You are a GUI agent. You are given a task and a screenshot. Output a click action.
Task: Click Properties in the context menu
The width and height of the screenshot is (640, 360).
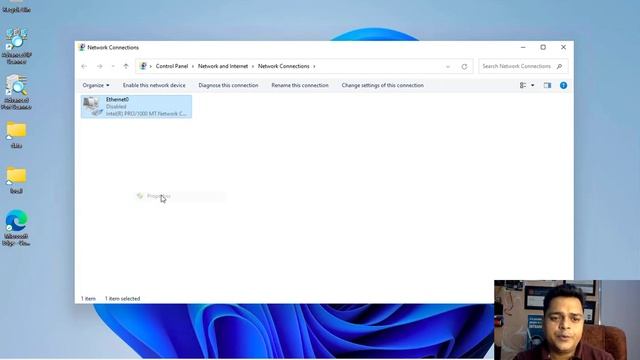point(180,196)
